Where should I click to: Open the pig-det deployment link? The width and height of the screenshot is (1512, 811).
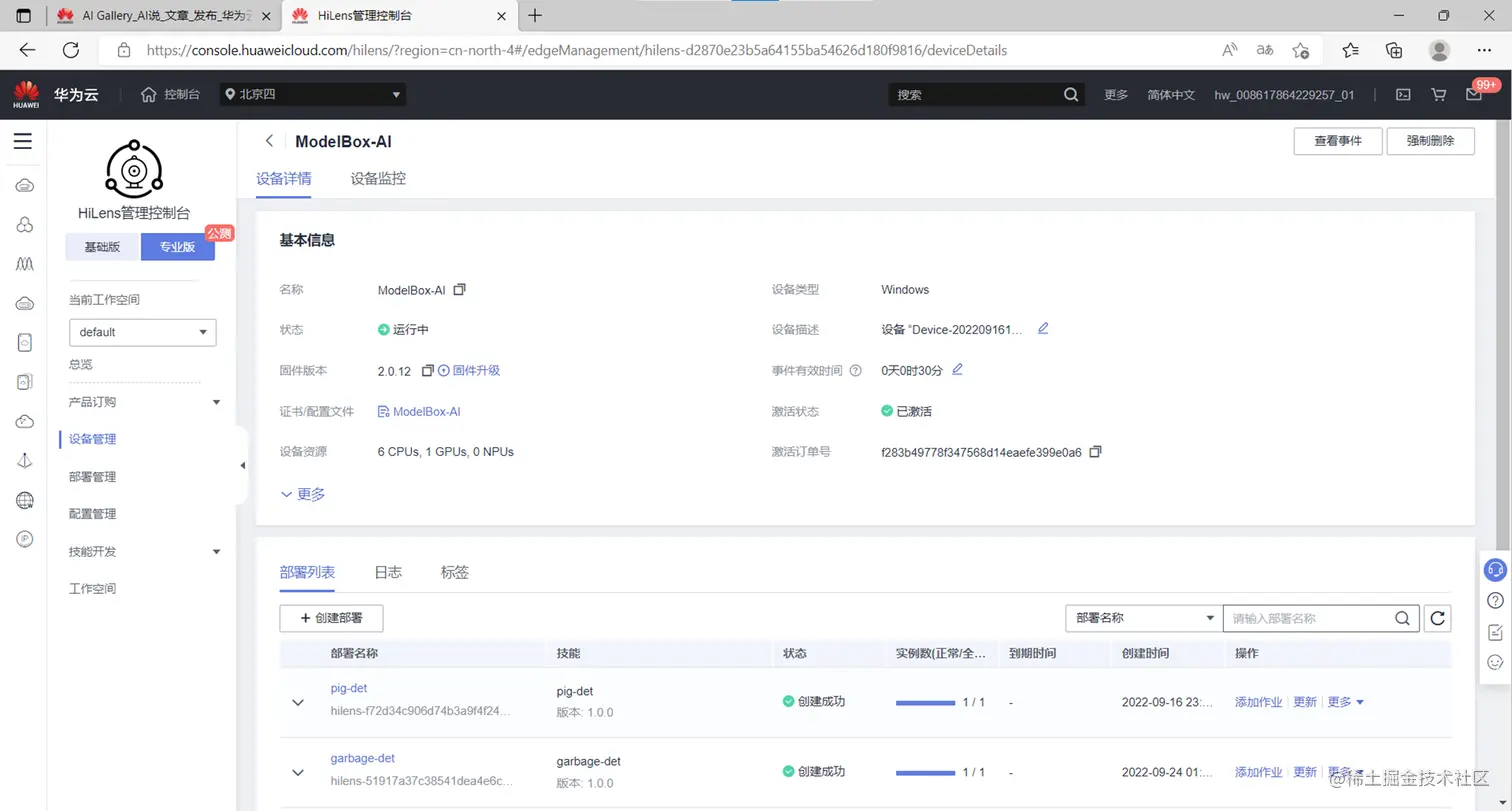click(x=349, y=688)
